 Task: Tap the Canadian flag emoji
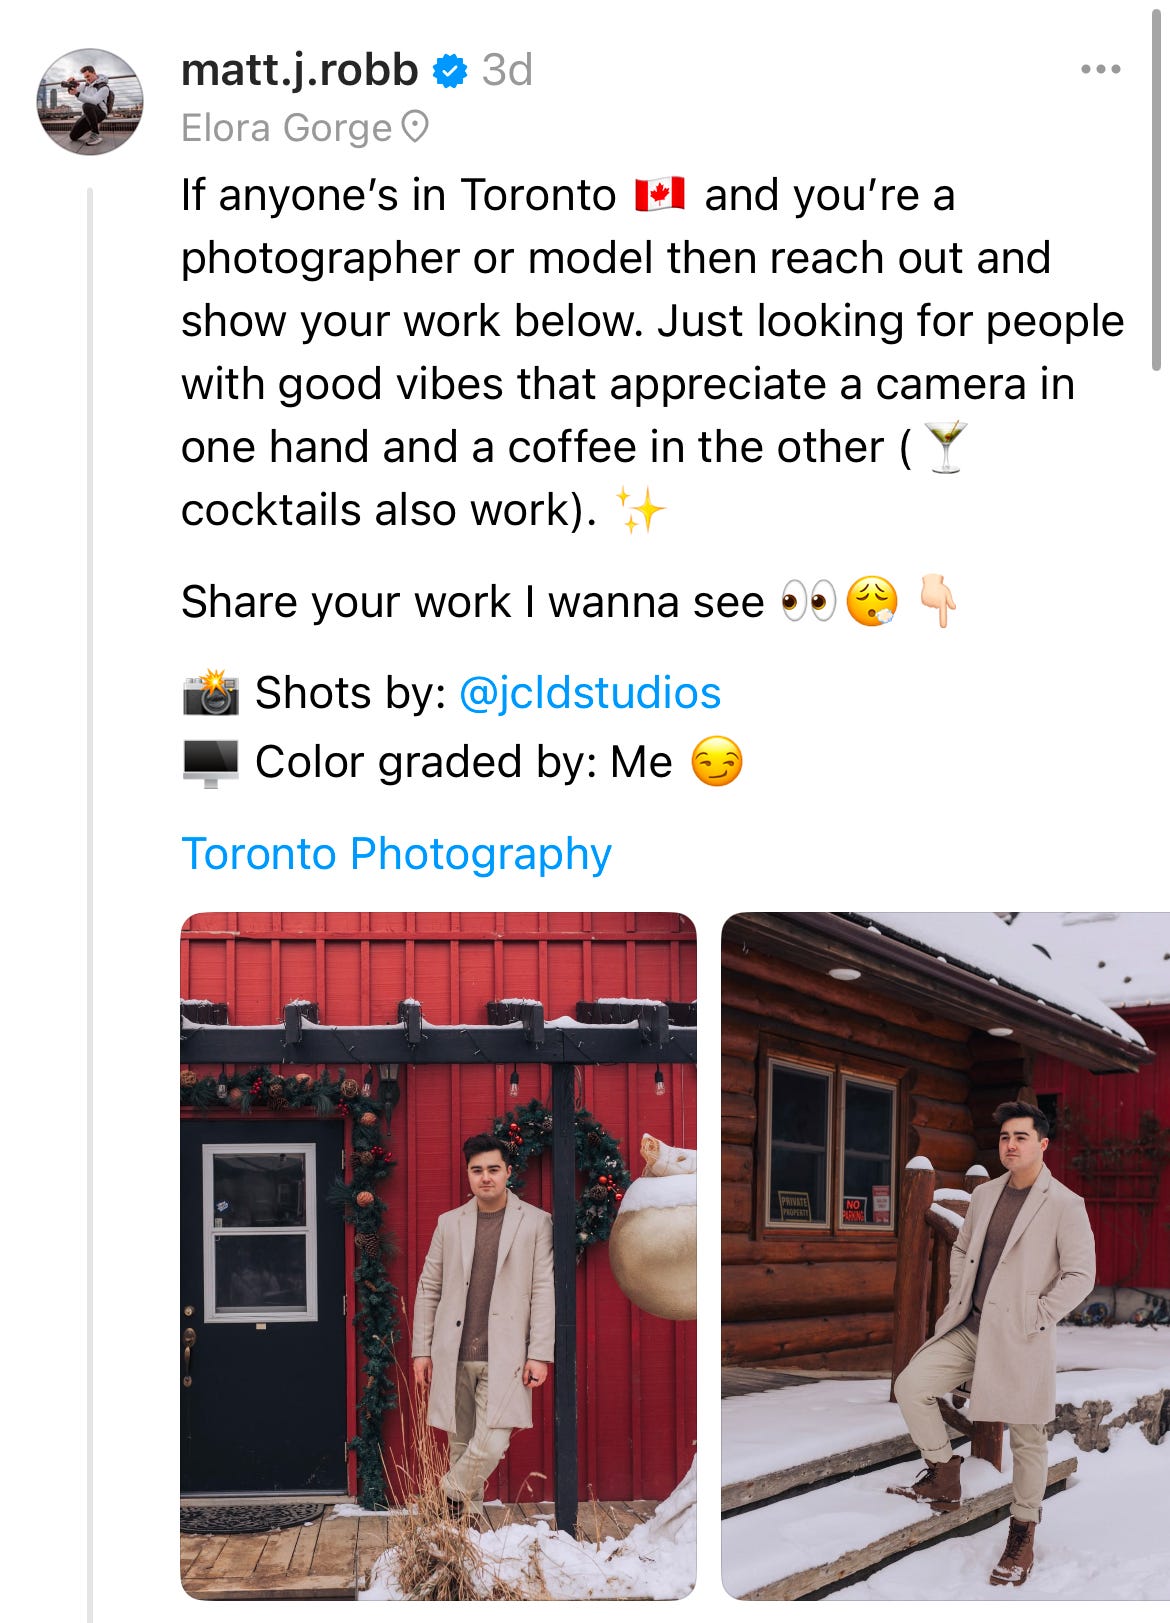(x=660, y=194)
